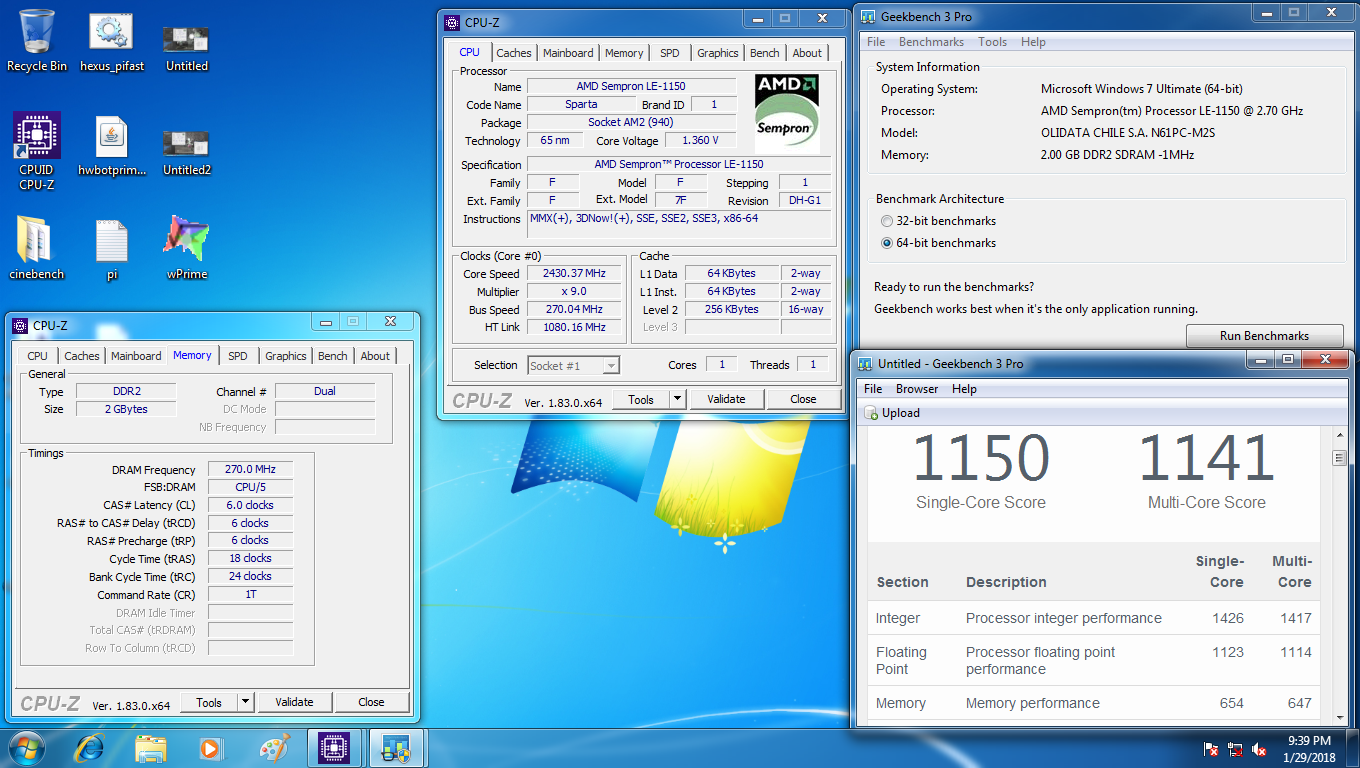Click Close button in CPU-Z CPU window

pyautogui.click(x=803, y=399)
